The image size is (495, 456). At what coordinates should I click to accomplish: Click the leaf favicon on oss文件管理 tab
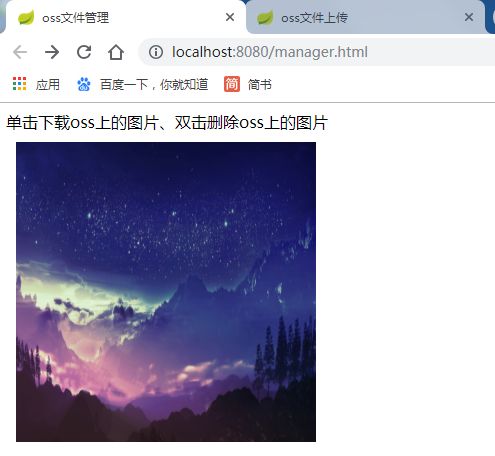coord(26,17)
